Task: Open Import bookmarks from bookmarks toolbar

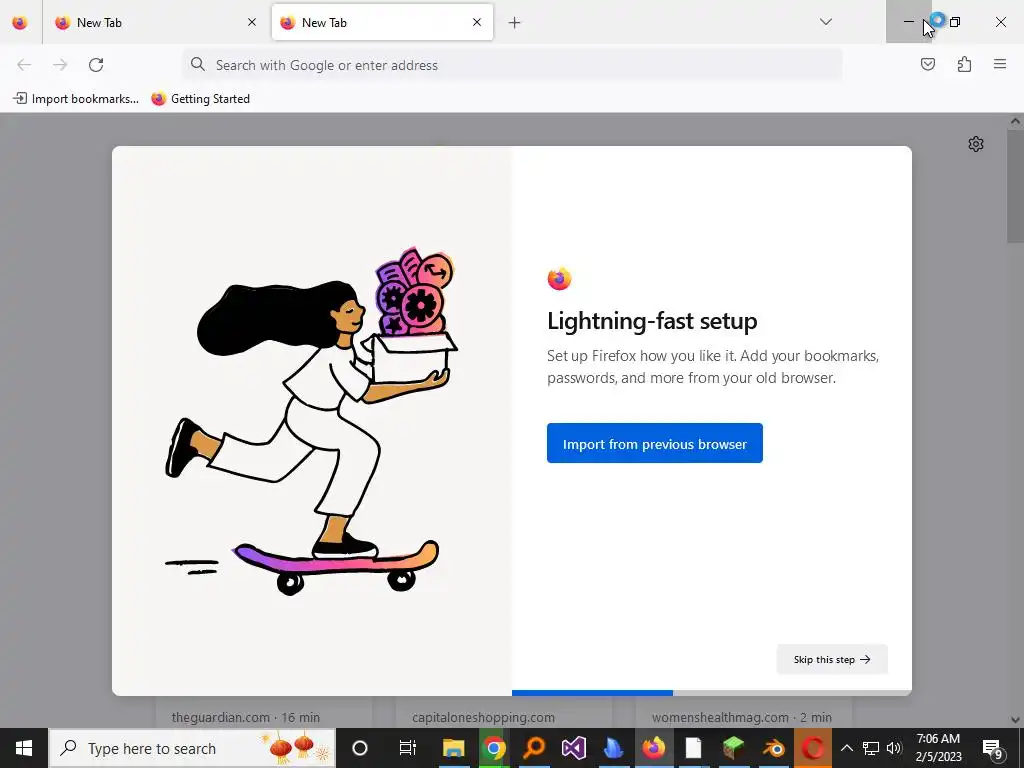Action: point(76,99)
